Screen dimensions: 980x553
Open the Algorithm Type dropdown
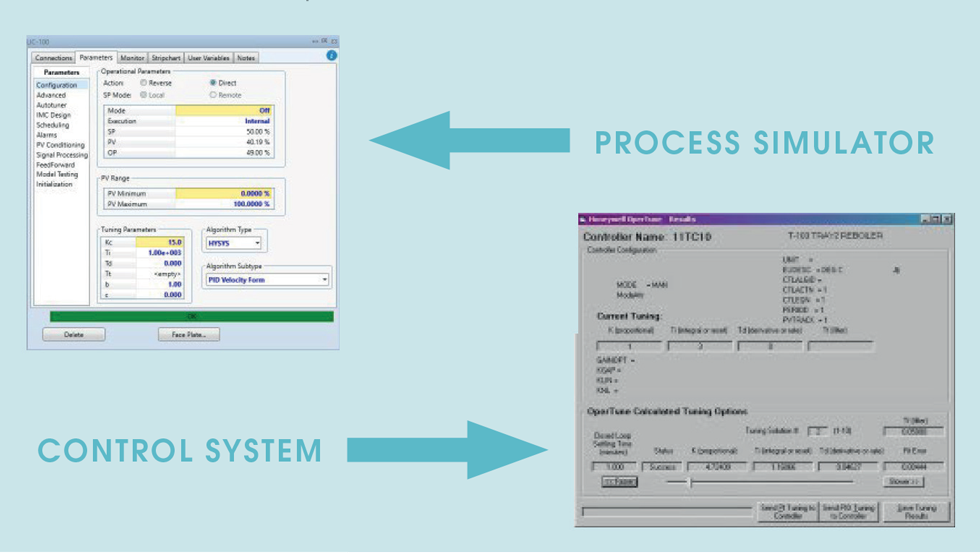[233, 242]
